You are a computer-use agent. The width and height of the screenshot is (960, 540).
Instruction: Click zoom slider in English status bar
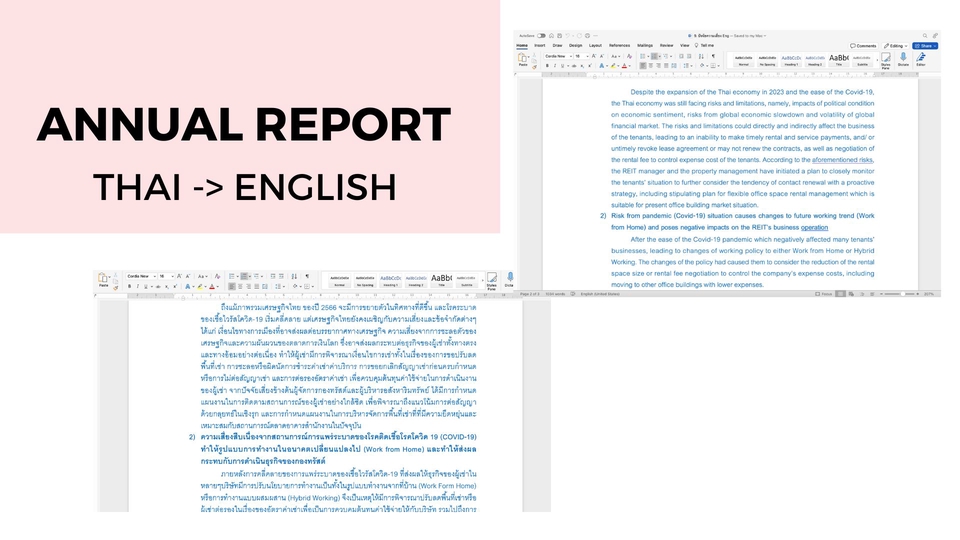click(x=900, y=294)
